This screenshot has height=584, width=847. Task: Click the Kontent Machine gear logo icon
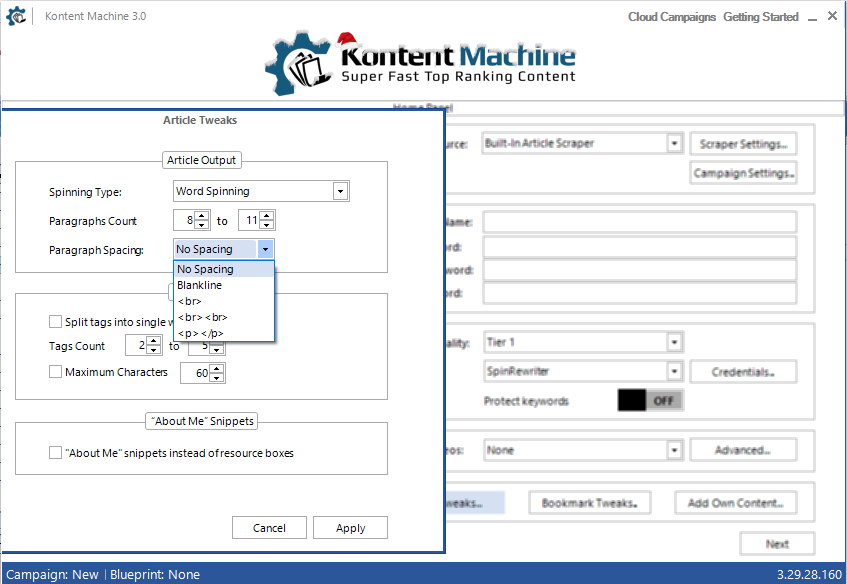[x=16, y=16]
